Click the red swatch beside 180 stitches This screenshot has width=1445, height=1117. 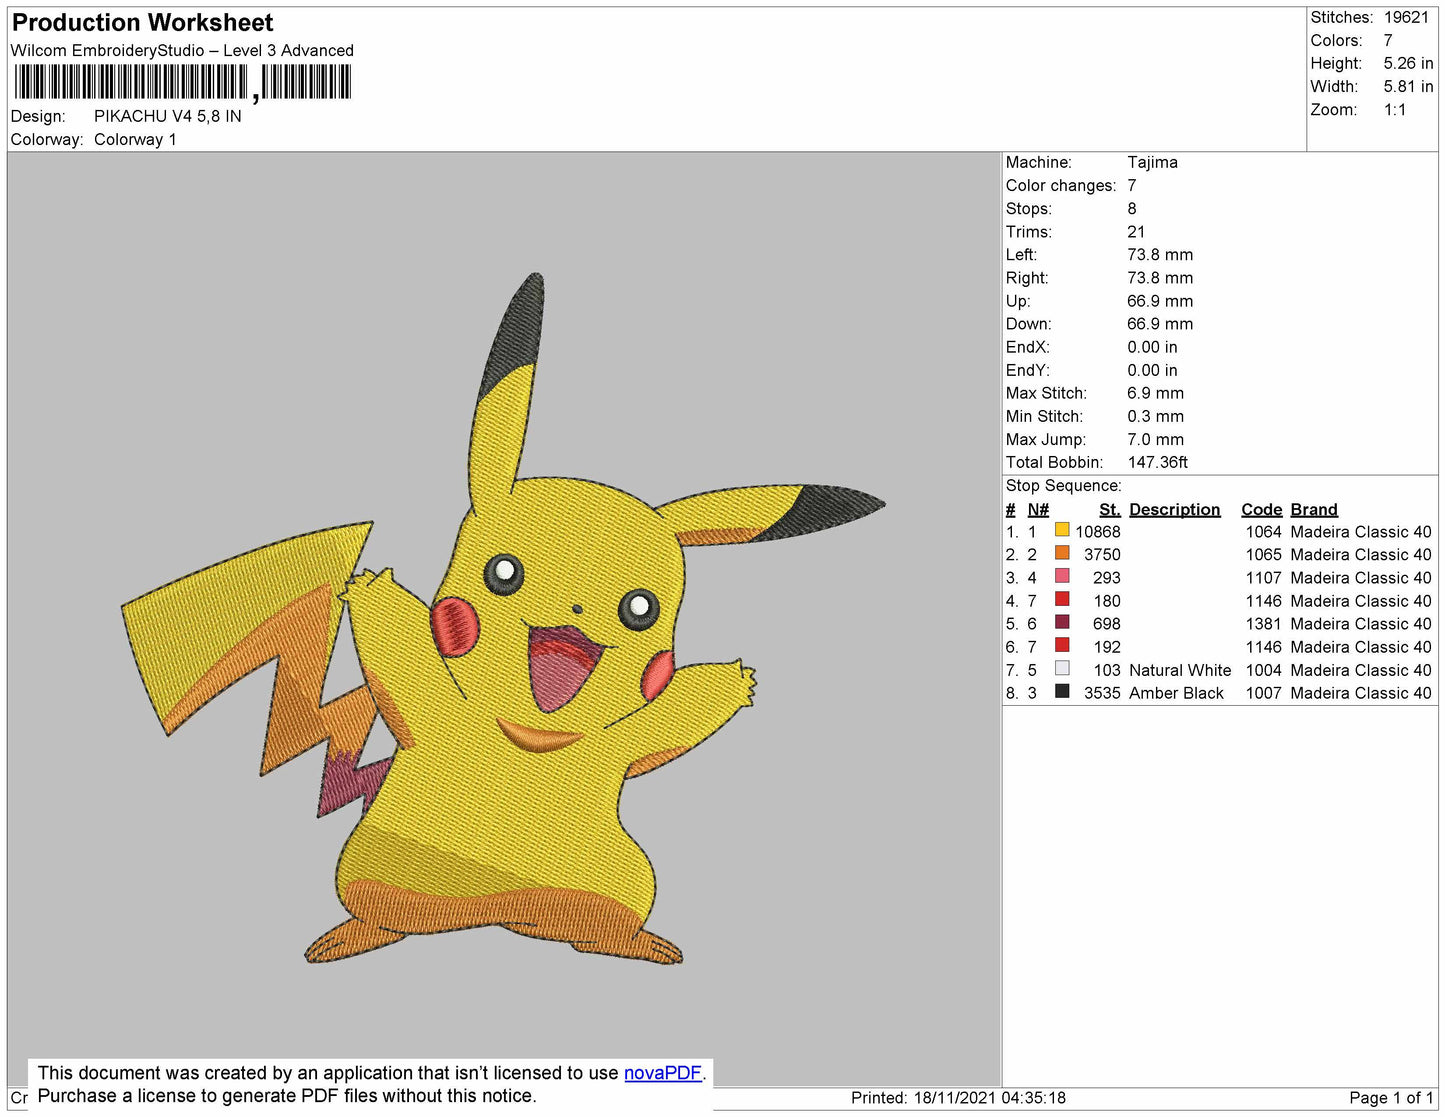1062,600
